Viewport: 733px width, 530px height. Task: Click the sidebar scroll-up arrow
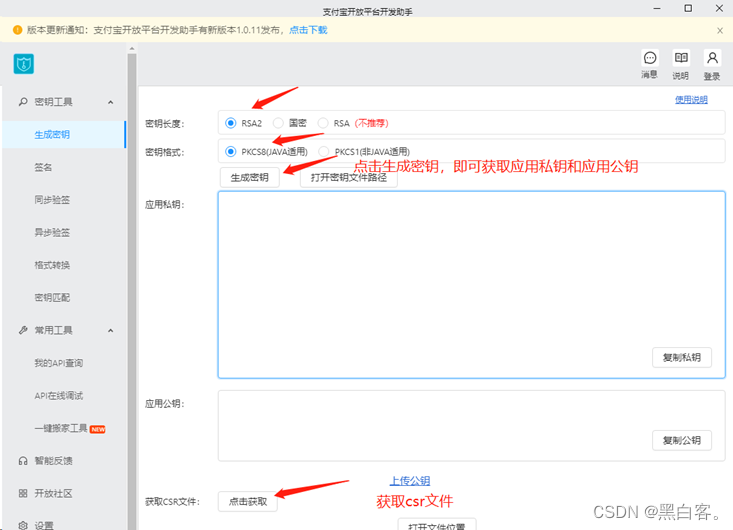coord(132,49)
